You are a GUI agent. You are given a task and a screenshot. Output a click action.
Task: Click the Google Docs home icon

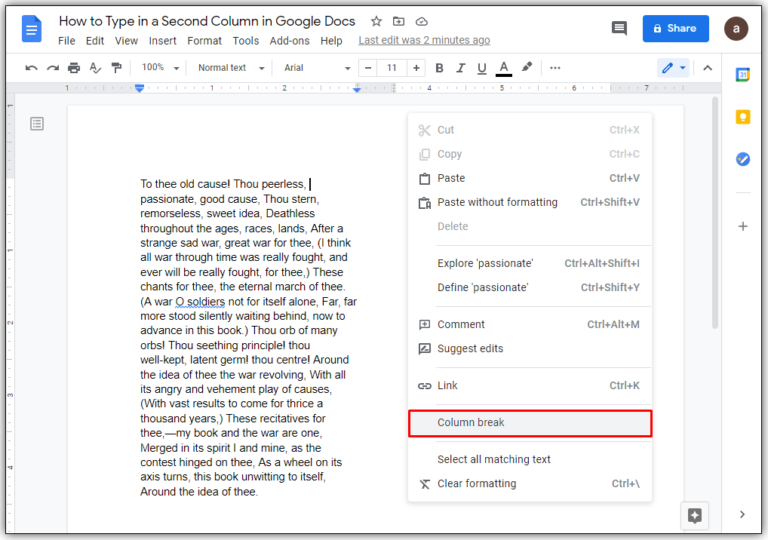[31, 29]
